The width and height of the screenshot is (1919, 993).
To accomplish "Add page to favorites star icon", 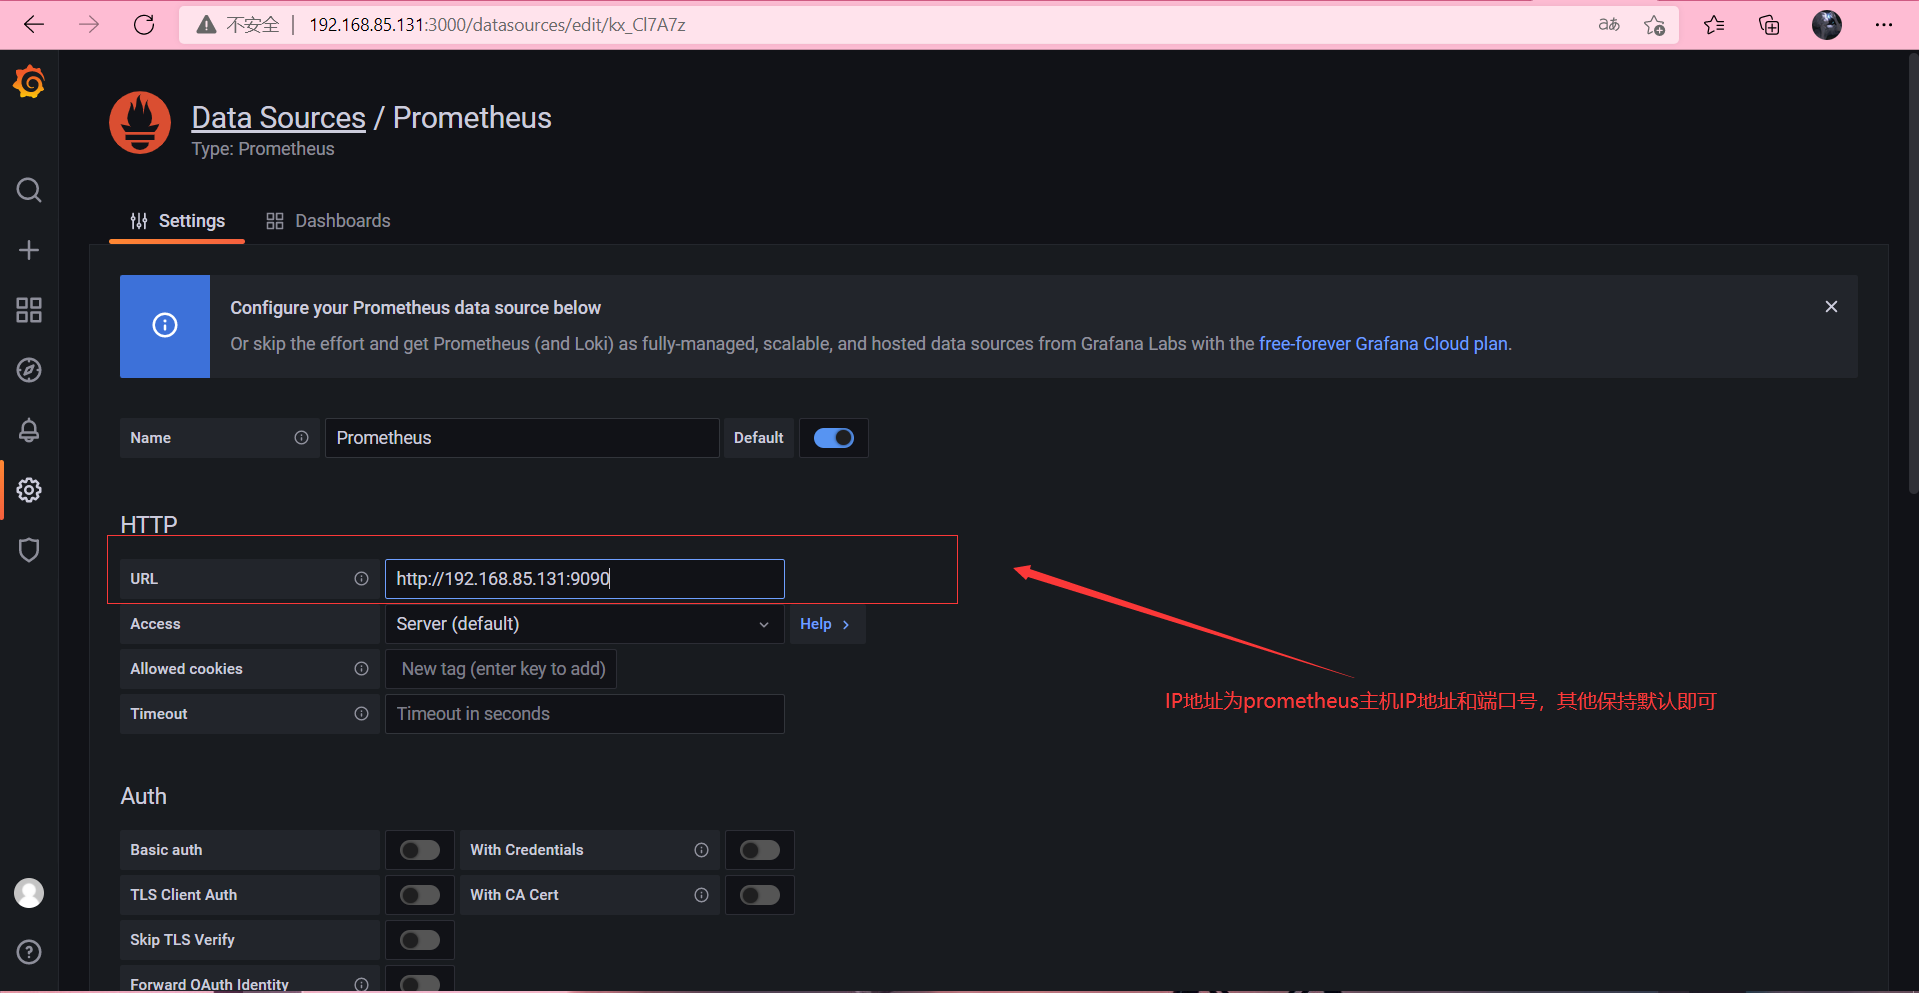I will tap(1655, 25).
